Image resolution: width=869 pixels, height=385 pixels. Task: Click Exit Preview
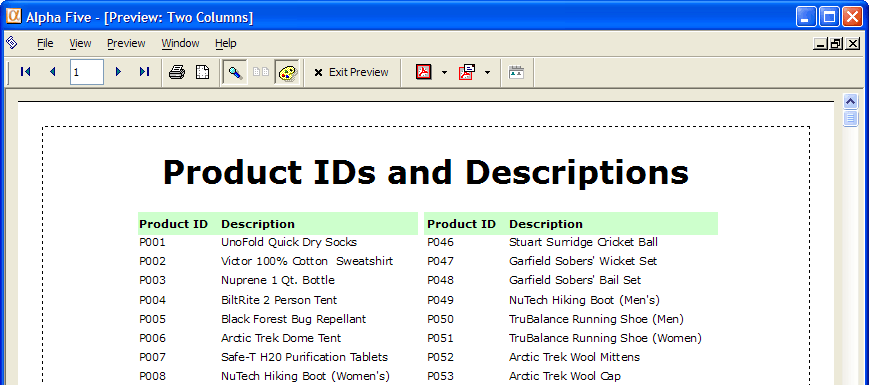351,72
